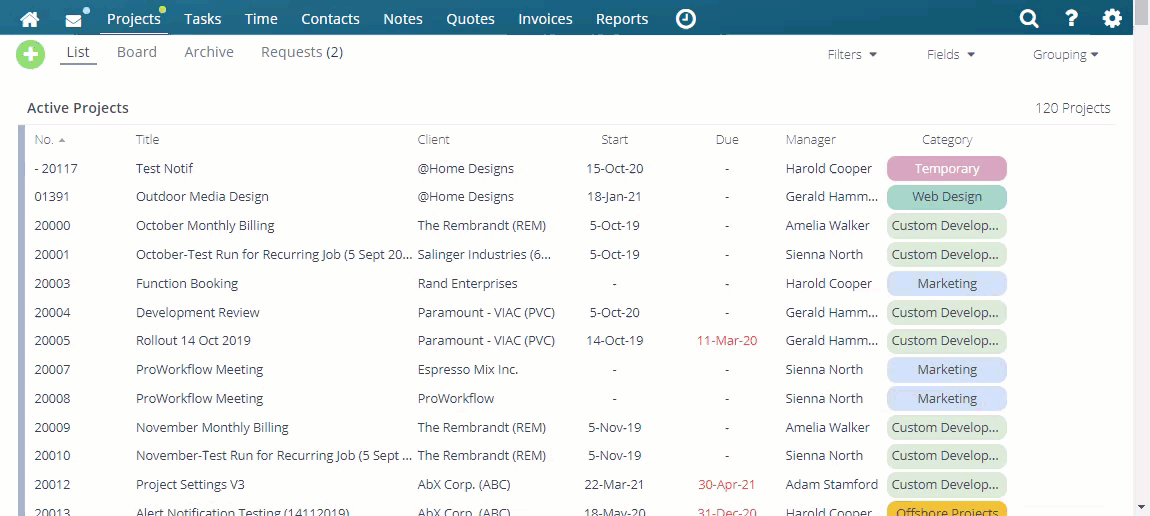Open the Function Booking project
The height and width of the screenshot is (516, 1150).
point(187,284)
